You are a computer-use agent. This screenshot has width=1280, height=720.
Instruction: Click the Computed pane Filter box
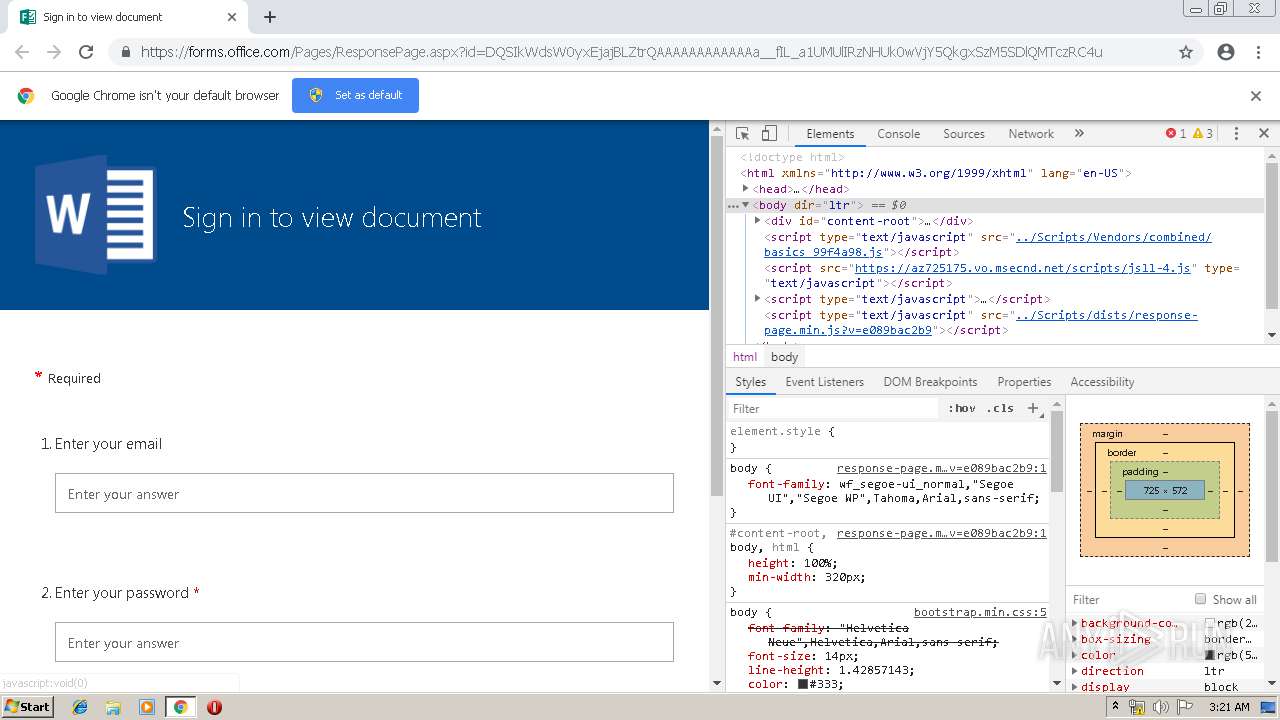1127,599
